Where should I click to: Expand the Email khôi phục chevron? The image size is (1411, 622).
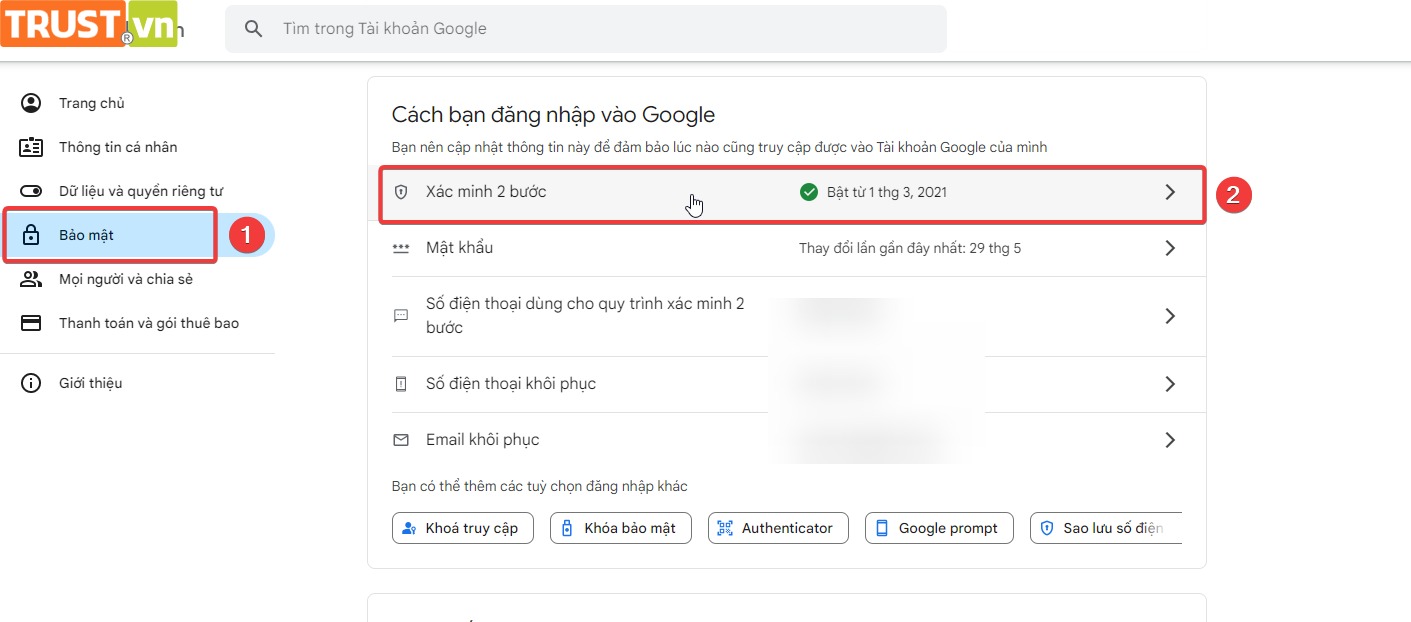point(1170,440)
